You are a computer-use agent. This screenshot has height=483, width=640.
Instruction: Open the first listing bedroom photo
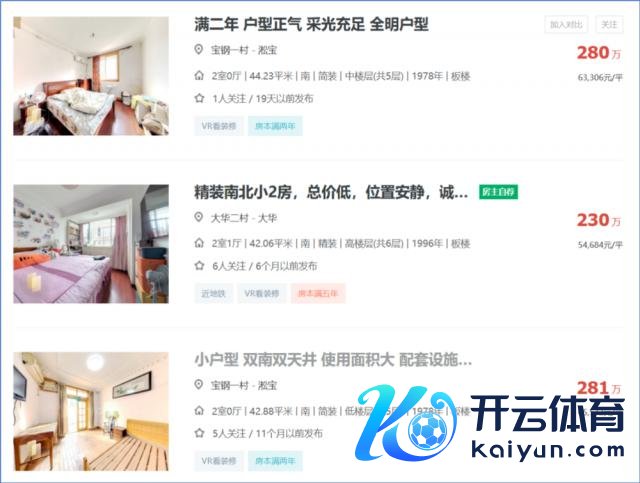pyautogui.click(x=91, y=76)
